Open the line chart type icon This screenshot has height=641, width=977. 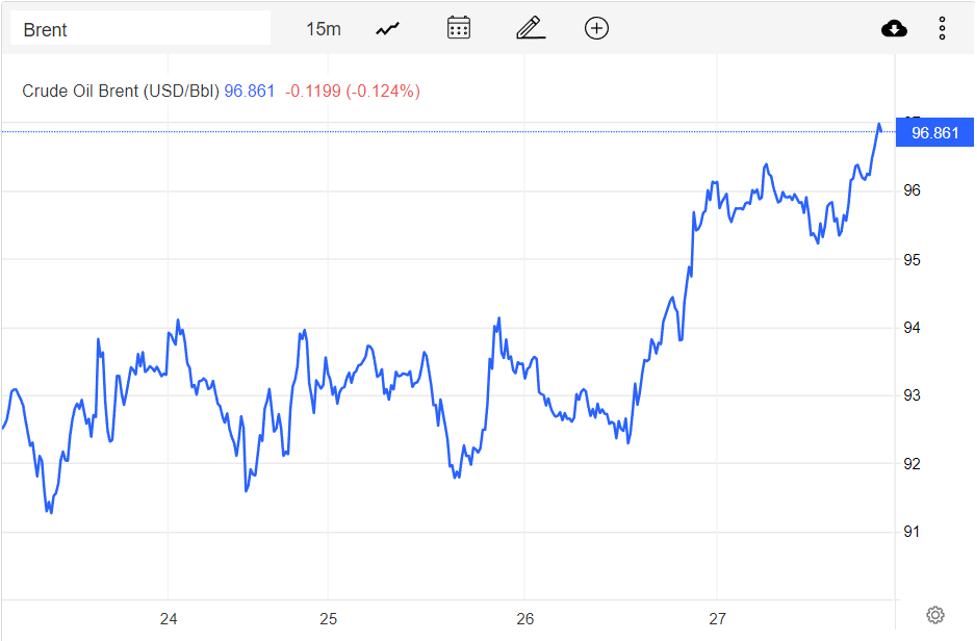click(387, 29)
